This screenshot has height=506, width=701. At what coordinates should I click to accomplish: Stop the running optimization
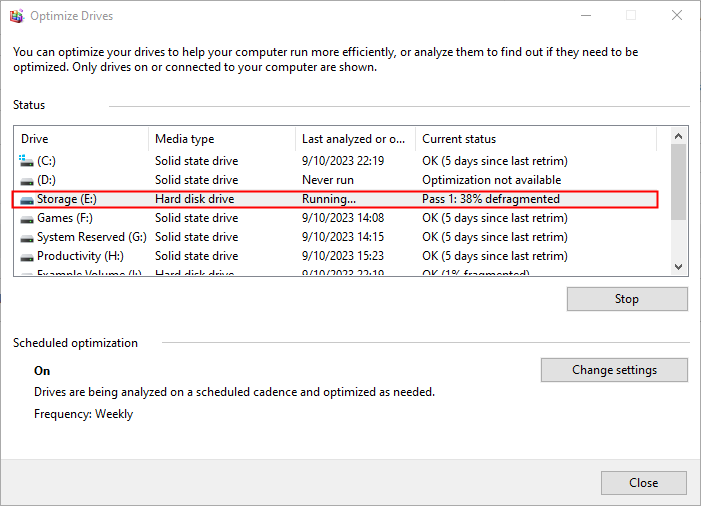tap(626, 299)
